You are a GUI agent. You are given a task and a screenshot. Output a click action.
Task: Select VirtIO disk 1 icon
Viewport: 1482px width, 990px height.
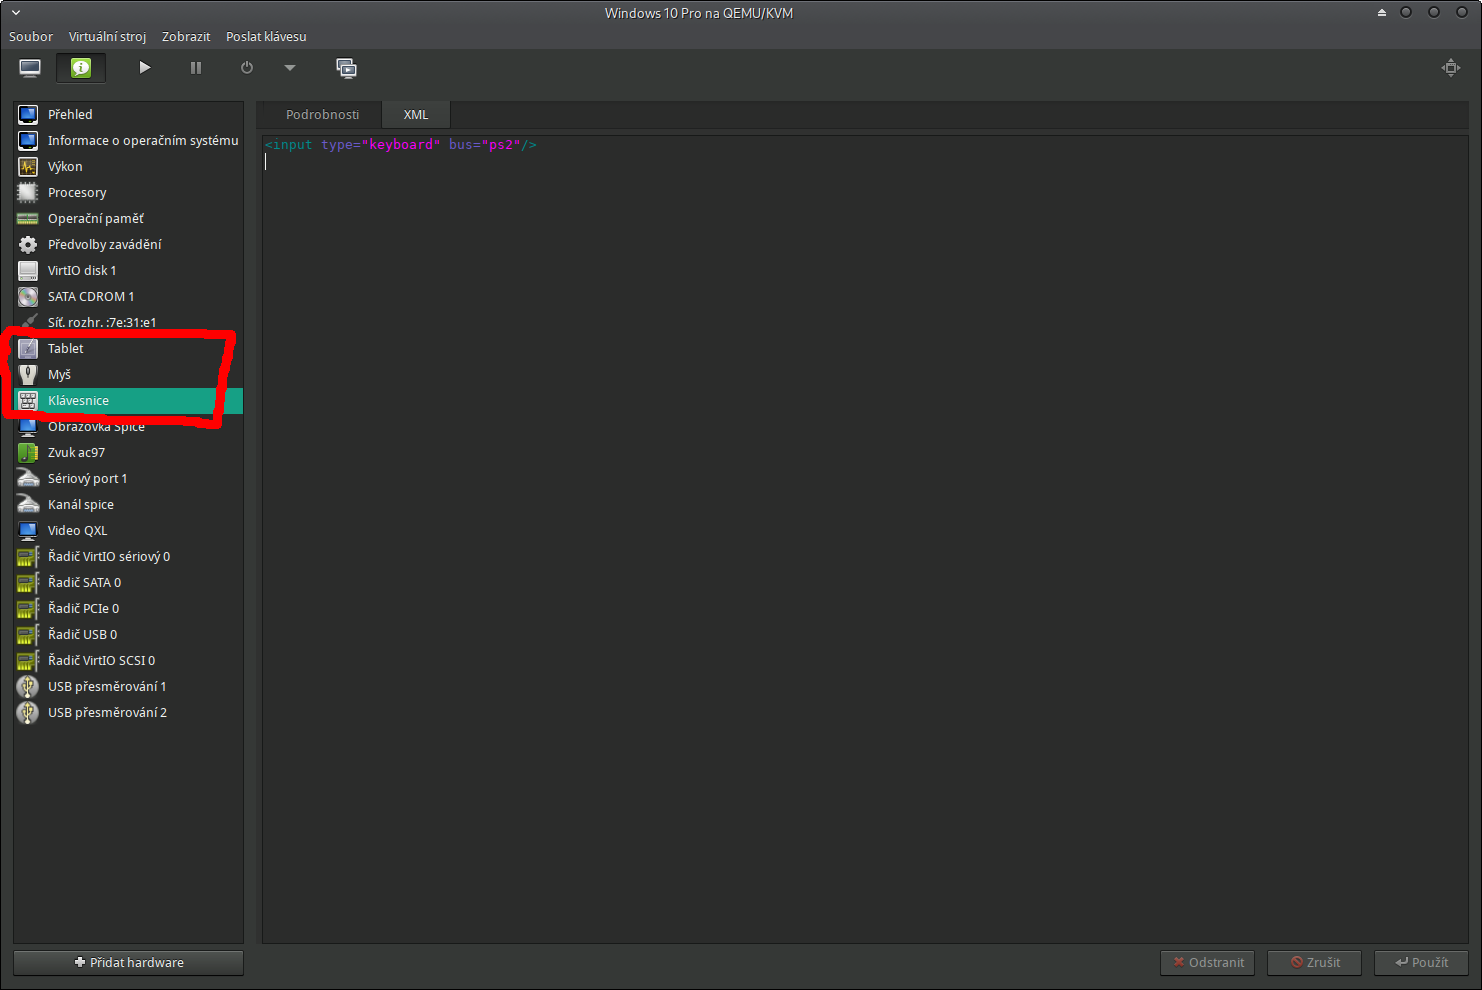pyautogui.click(x=28, y=271)
